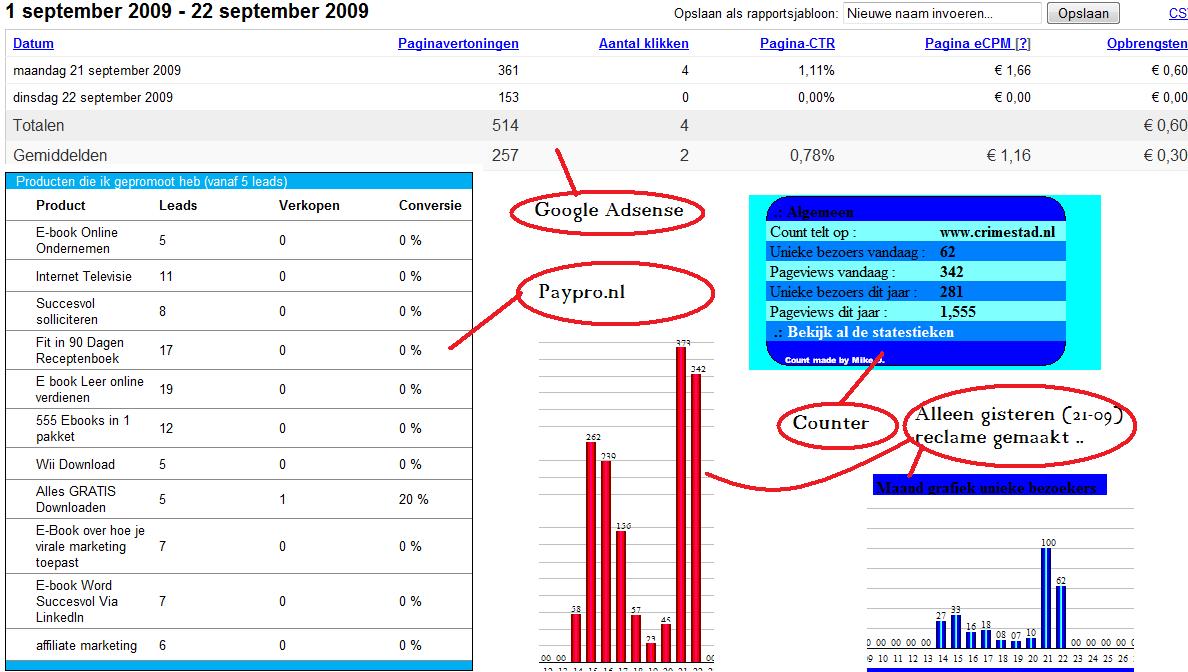The height and width of the screenshot is (672, 1188).
Task: Click the 'Opslaan als rapportsjabloon' label
Action: tap(756, 14)
